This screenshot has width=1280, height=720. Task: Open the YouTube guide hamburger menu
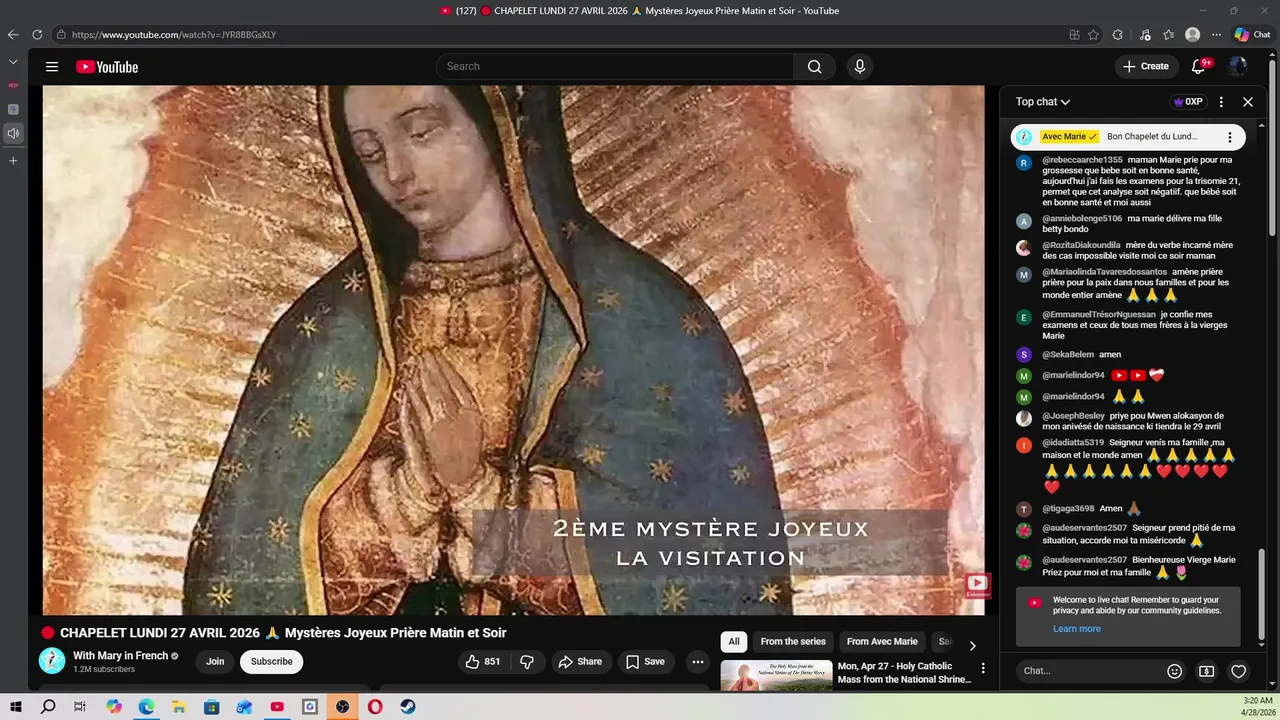52,67
